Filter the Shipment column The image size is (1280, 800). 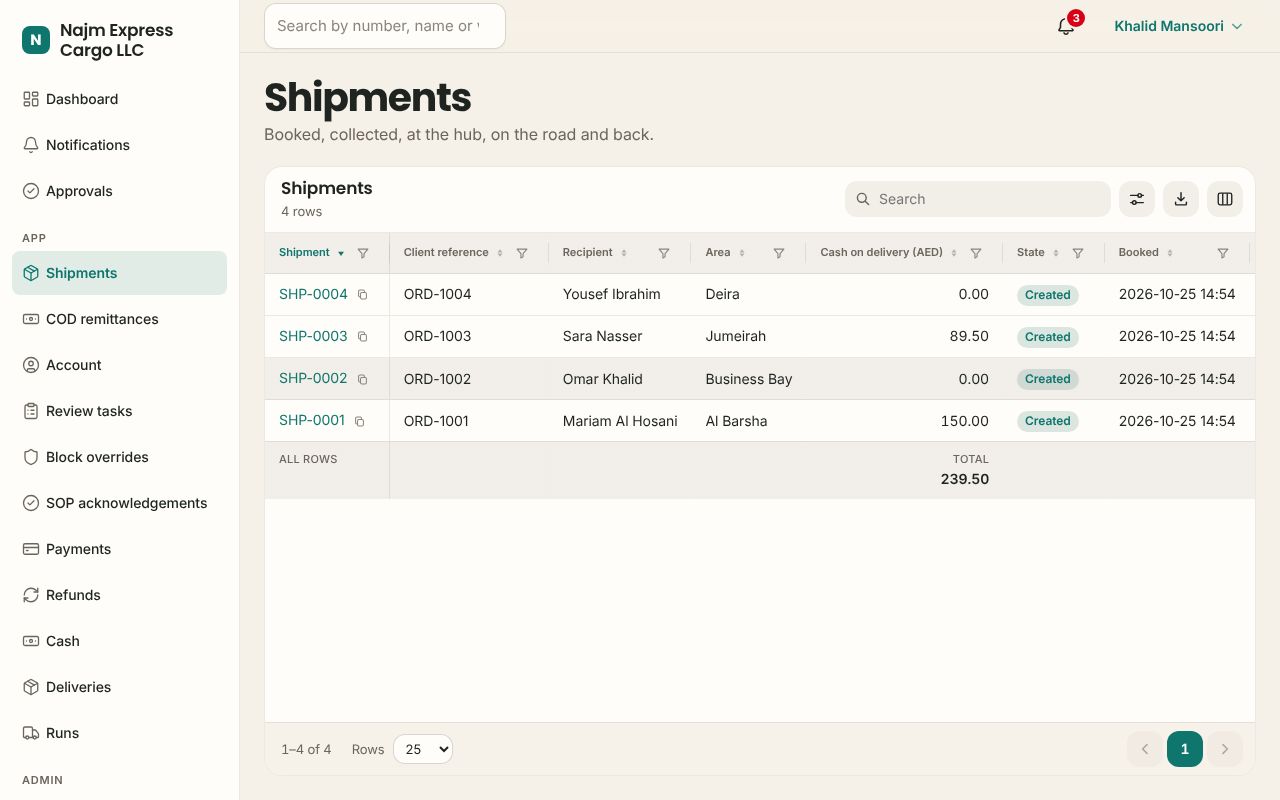coord(363,253)
